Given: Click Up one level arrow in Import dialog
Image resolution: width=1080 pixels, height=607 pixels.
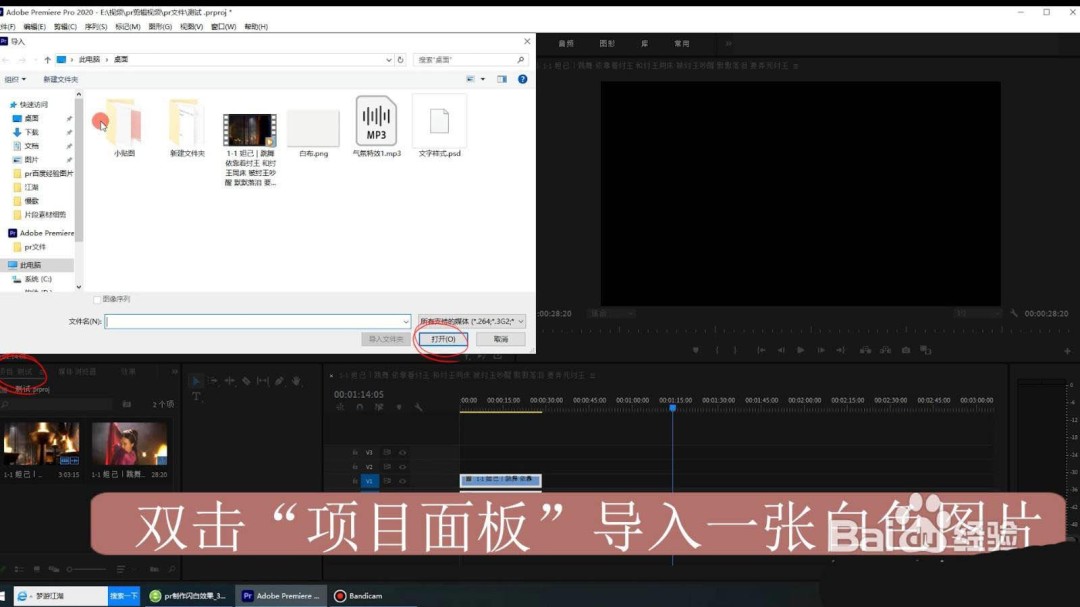Looking at the screenshot, I should click(48, 60).
